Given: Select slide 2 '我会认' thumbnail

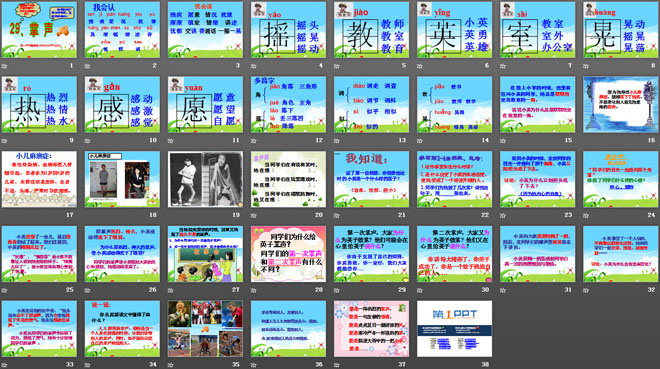Looking at the screenshot, I should (122, 30).
